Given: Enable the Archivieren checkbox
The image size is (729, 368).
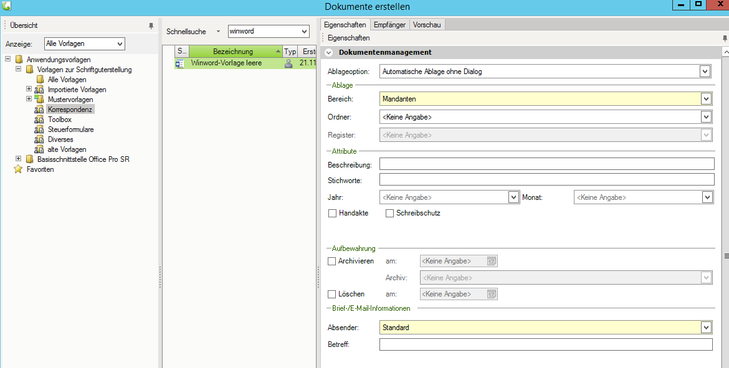Looking at the screenshot, I should tap(332, 261).
